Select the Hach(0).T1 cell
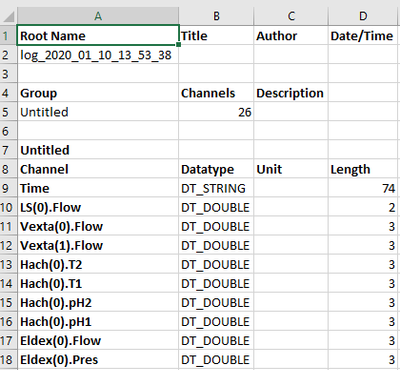Image resolution: width=400 pixels, height=370 pixels. click(98, 283)
